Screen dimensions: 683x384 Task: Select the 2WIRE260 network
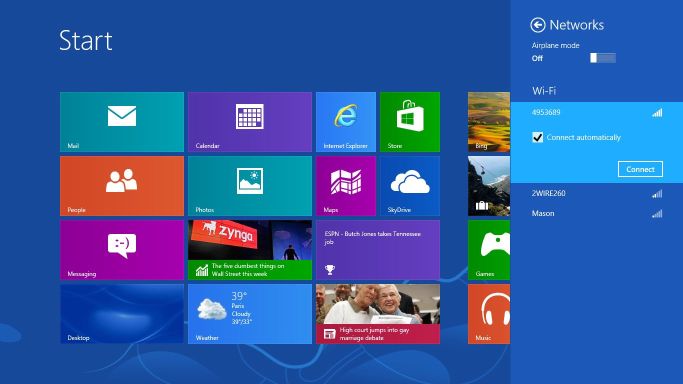597,193
